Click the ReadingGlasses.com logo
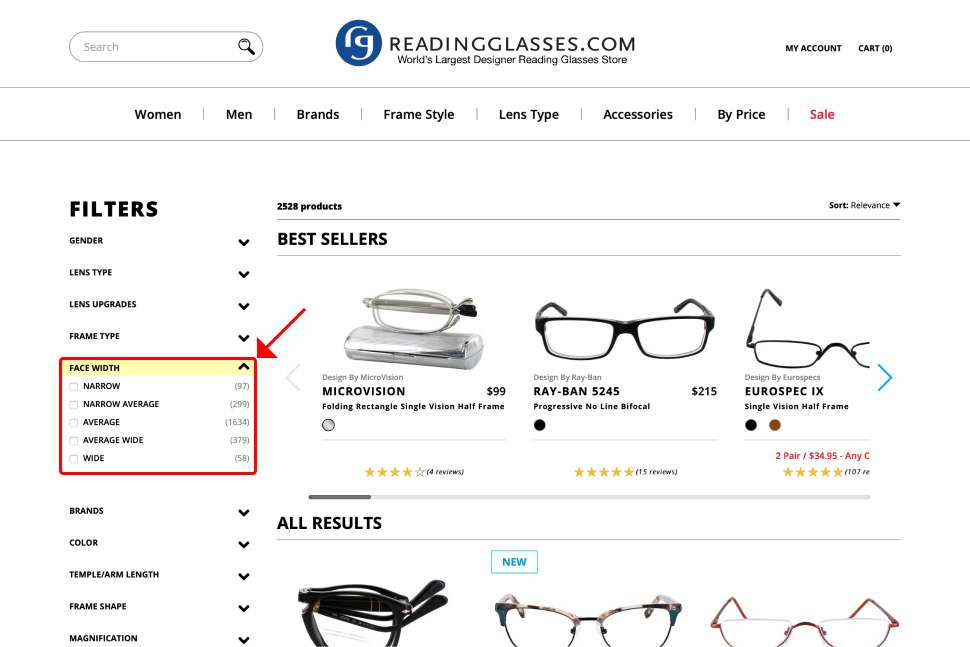The height and width of the screenshot is (647, 970). 485,43
